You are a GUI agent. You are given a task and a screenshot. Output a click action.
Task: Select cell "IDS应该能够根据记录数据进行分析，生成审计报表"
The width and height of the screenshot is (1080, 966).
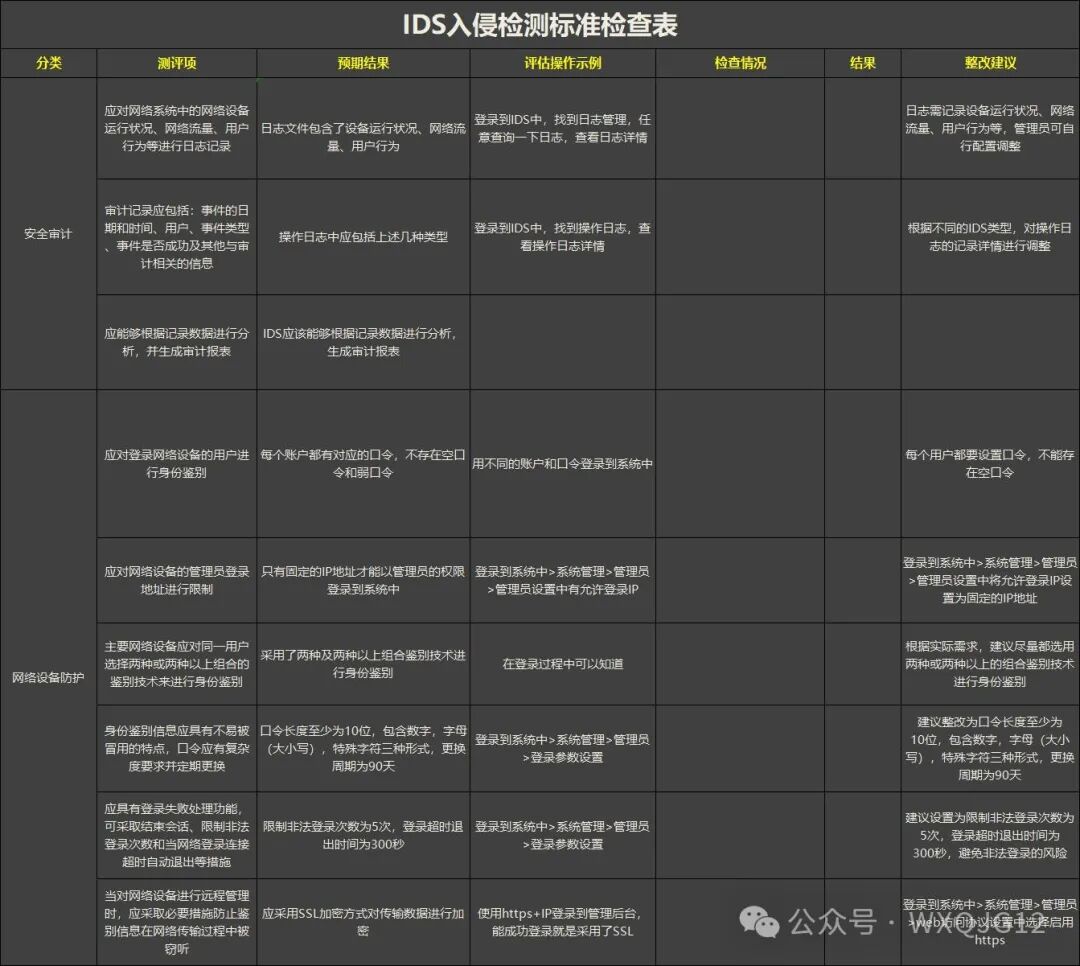click(x=363, y=342)
